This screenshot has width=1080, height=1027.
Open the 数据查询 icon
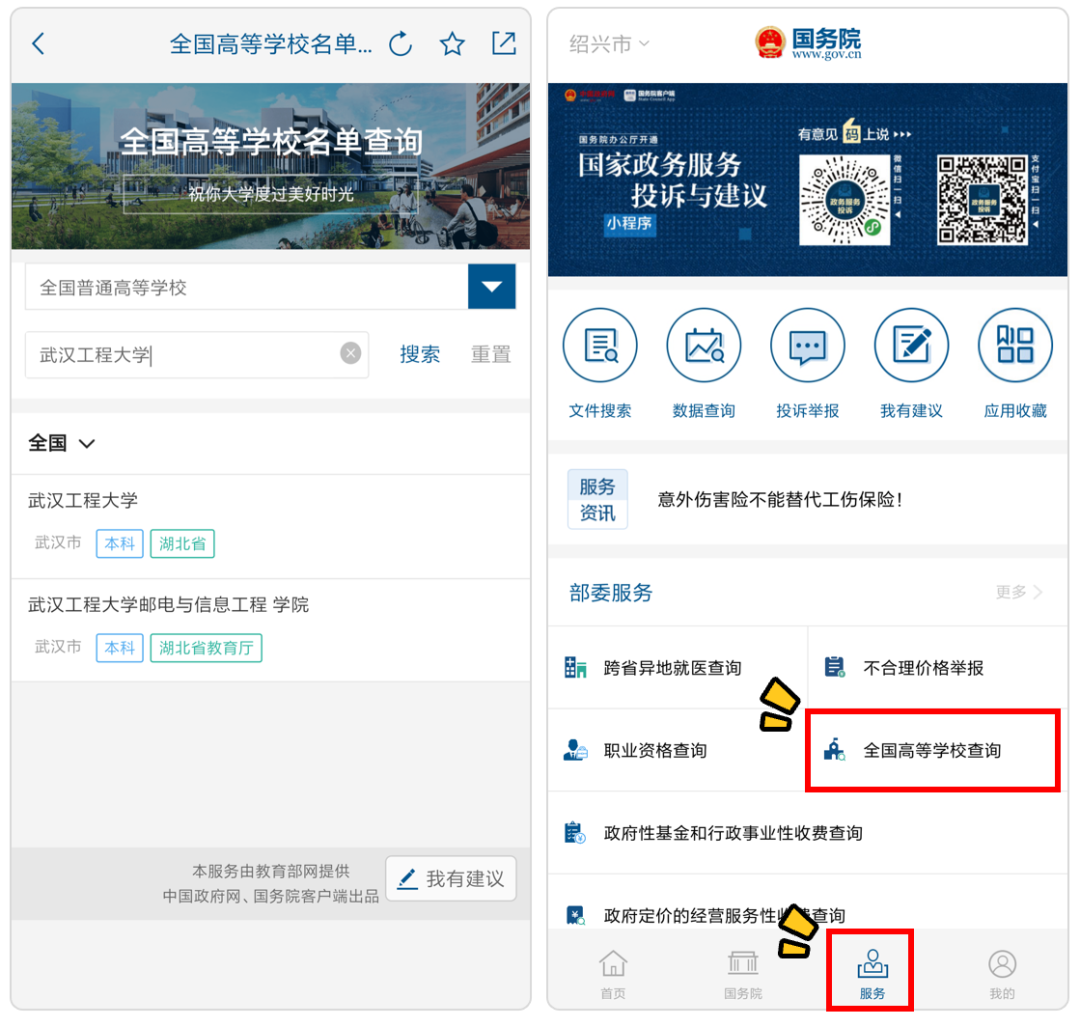[704, 345]
